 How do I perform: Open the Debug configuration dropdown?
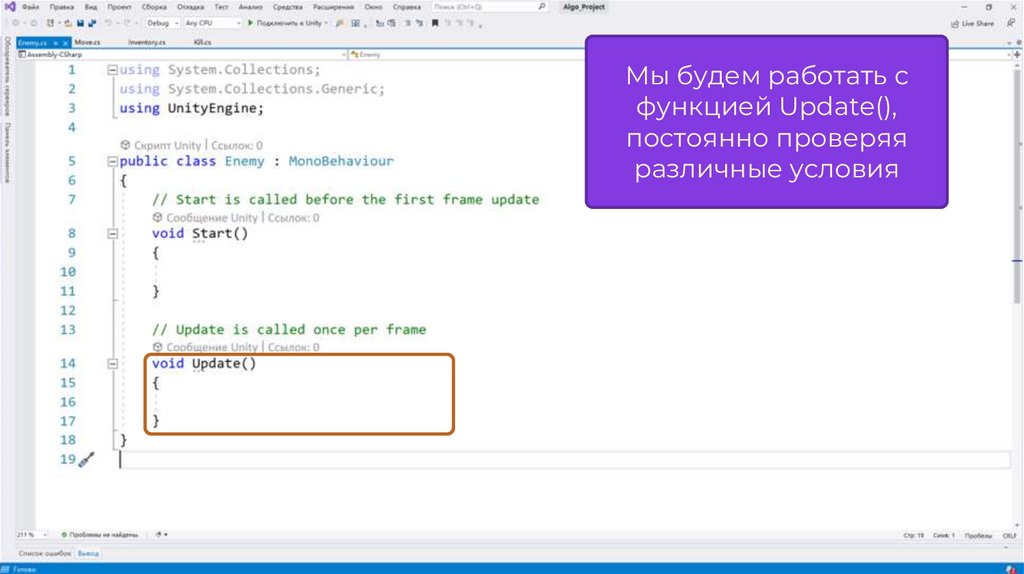(x=162, y=23)
